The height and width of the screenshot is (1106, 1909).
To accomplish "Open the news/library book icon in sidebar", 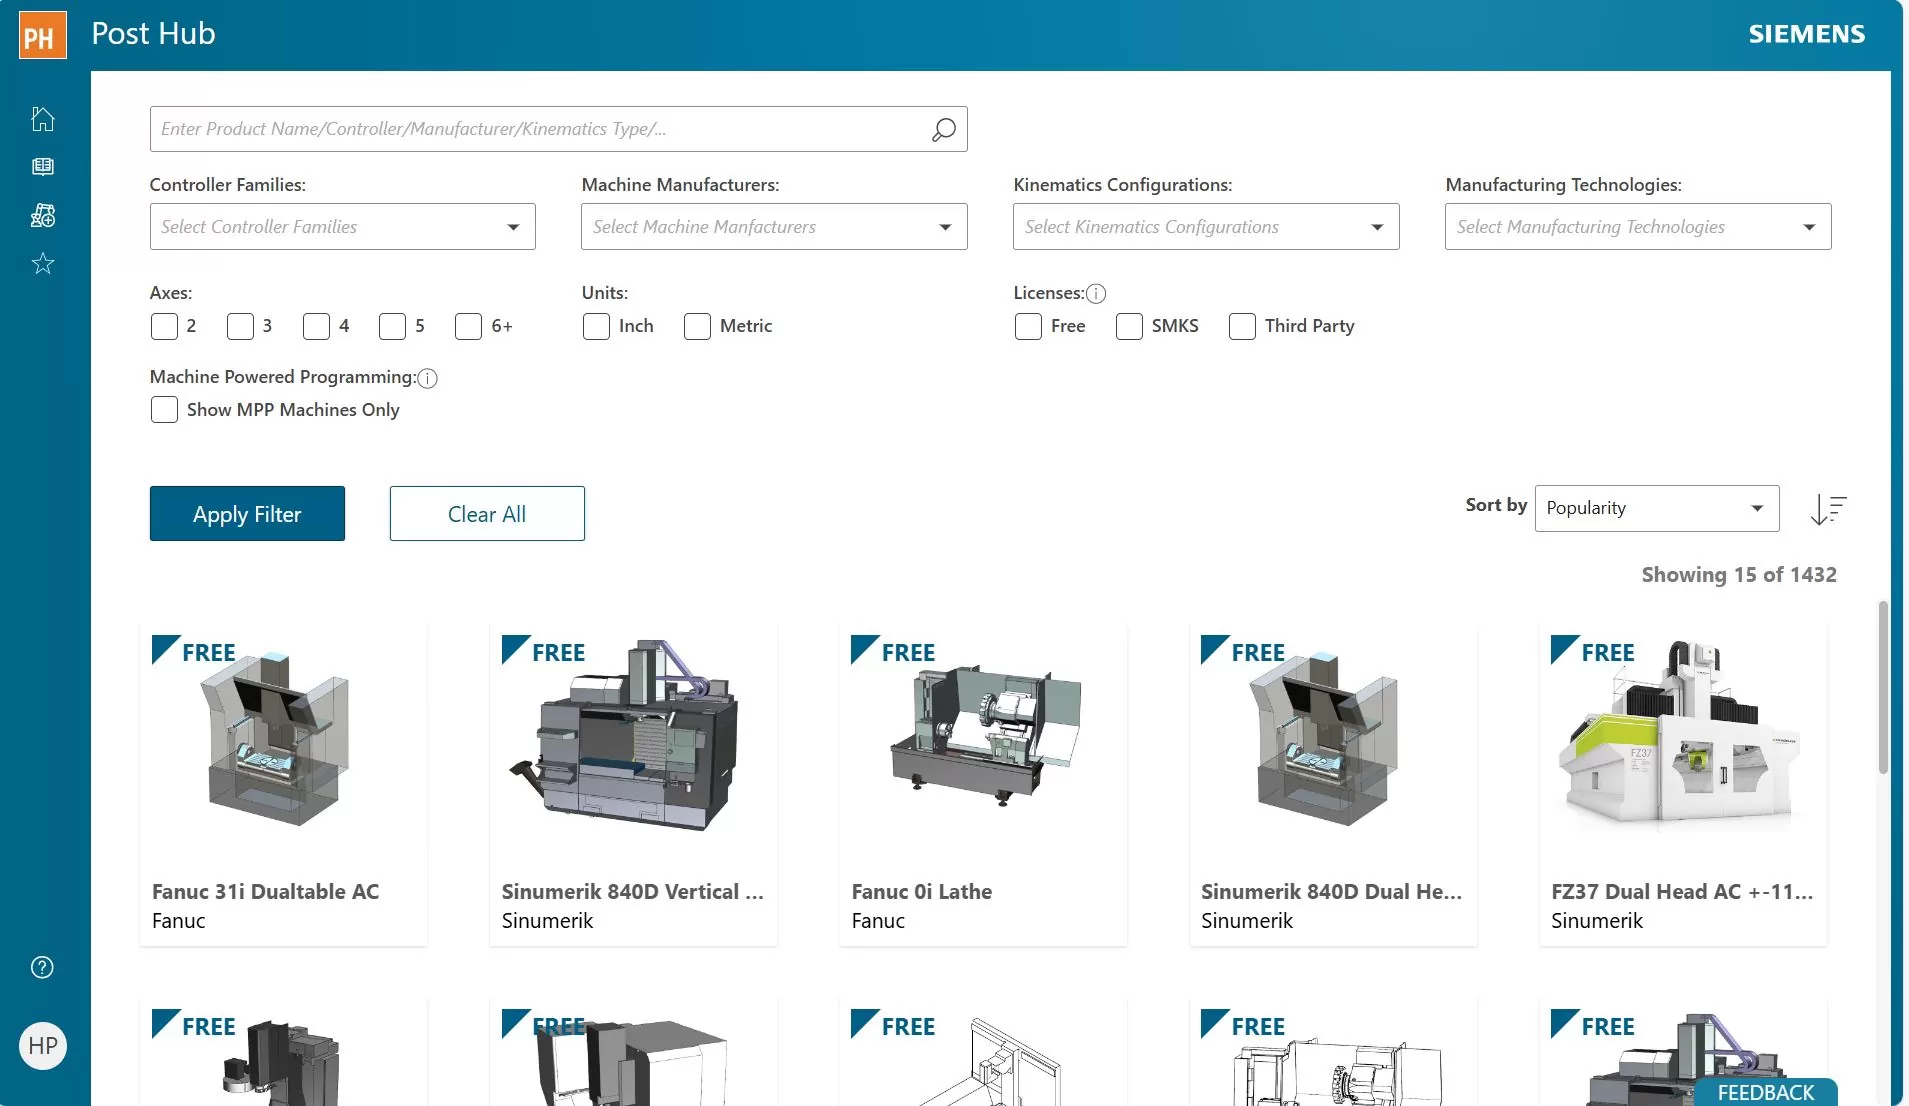I will coord(42,166).
